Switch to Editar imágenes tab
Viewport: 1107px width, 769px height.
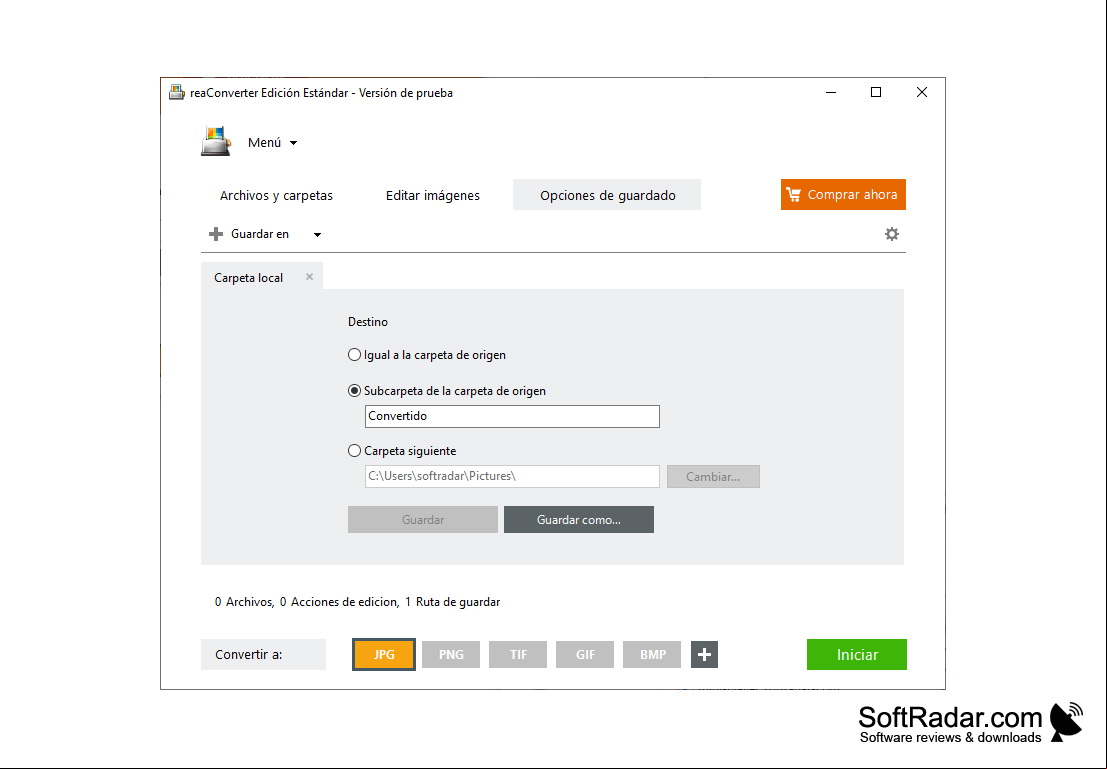point(433,196)
